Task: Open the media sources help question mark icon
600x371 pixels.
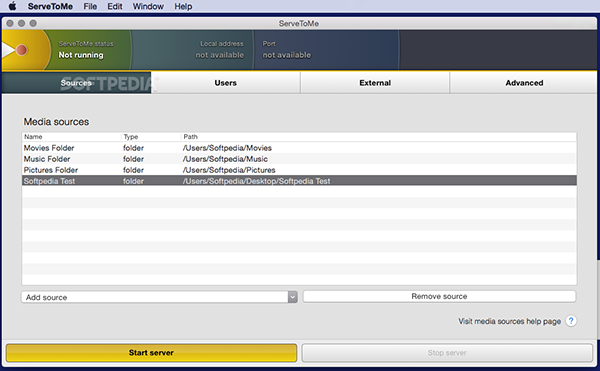Action: (571, 321)
